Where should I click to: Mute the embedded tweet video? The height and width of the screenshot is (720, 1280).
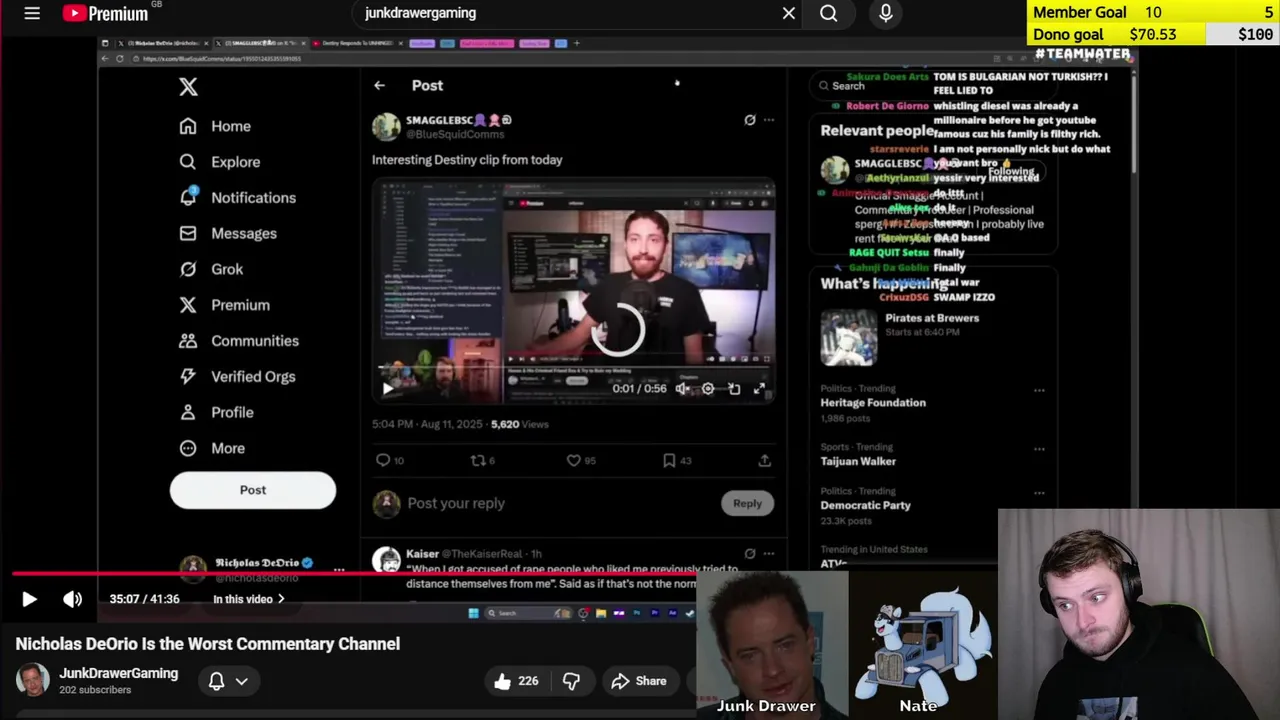682,388
